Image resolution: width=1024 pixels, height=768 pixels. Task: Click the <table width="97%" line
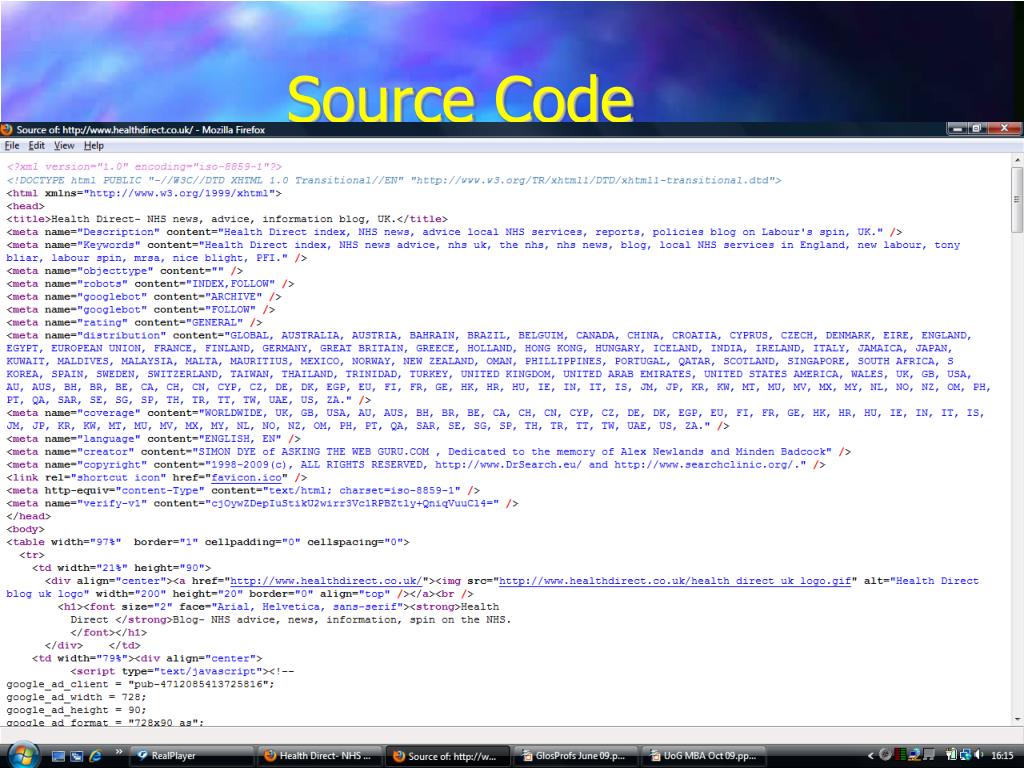pos(208,542)
